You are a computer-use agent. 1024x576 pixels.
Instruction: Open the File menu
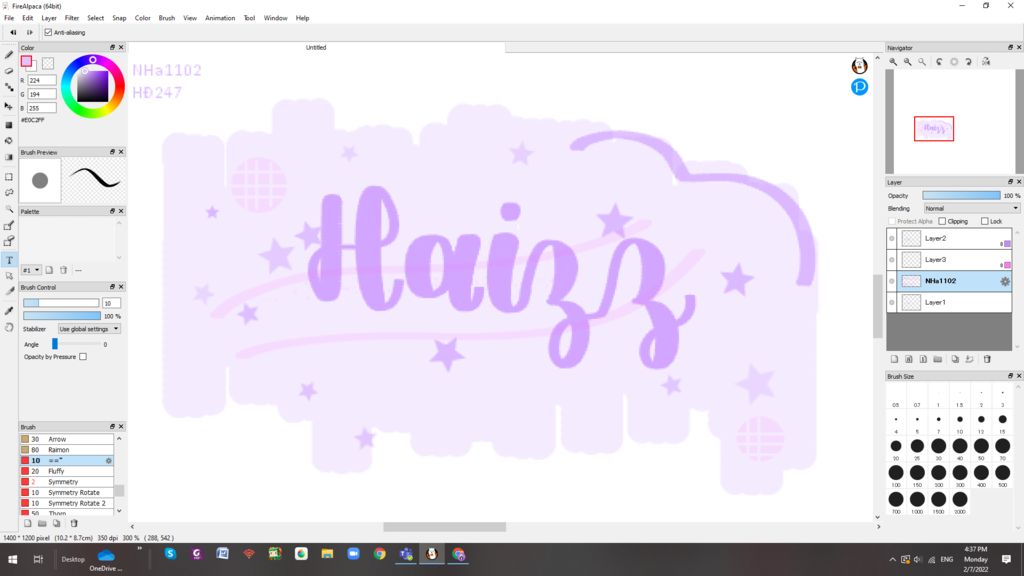point(9,18)
